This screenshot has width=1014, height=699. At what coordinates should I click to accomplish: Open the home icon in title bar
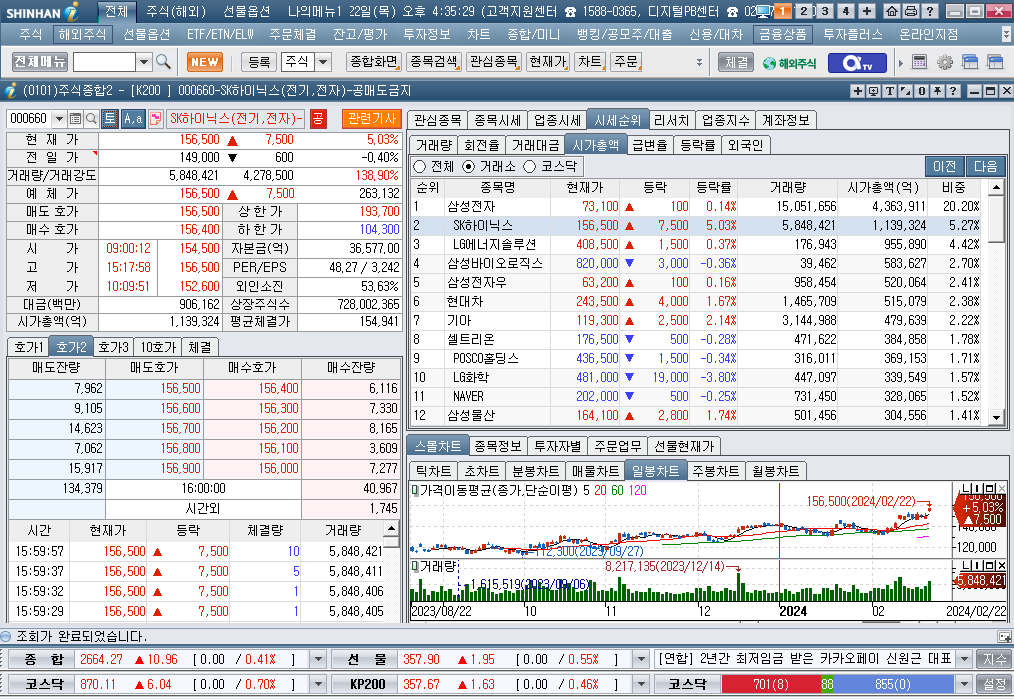coord(892,11)
